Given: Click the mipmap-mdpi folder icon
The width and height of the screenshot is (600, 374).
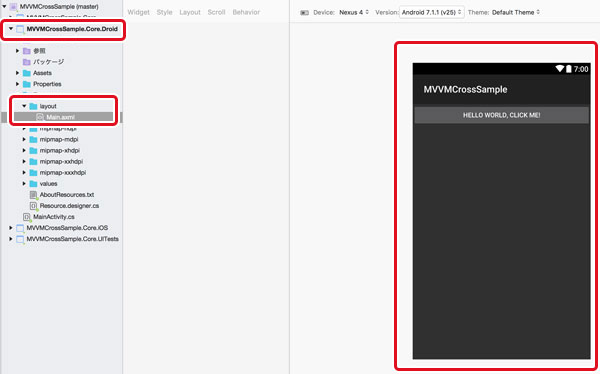Looking at the screenshot, I should (33, 139).
